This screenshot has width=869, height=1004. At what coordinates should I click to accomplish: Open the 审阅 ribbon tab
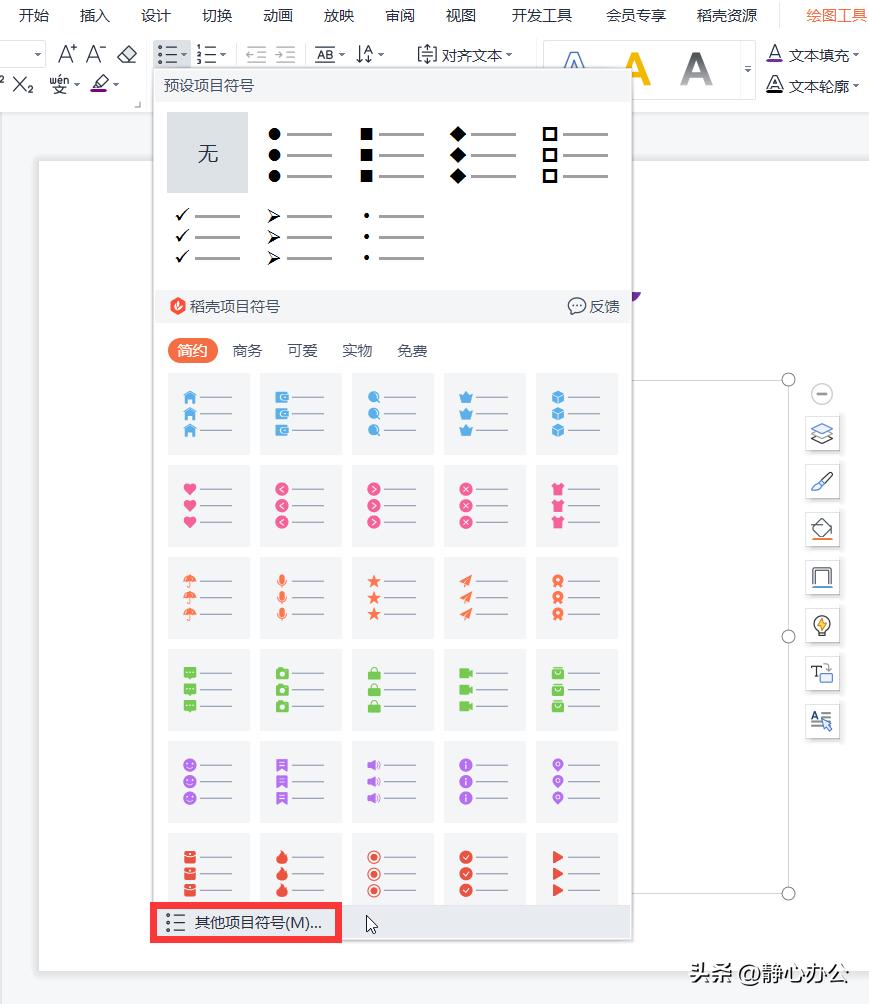(400, 15)
